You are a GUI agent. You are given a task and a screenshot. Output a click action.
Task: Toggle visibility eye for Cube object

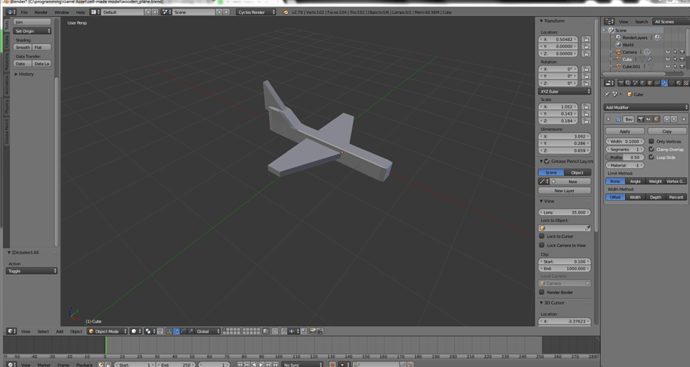click(x=668, y=59)
